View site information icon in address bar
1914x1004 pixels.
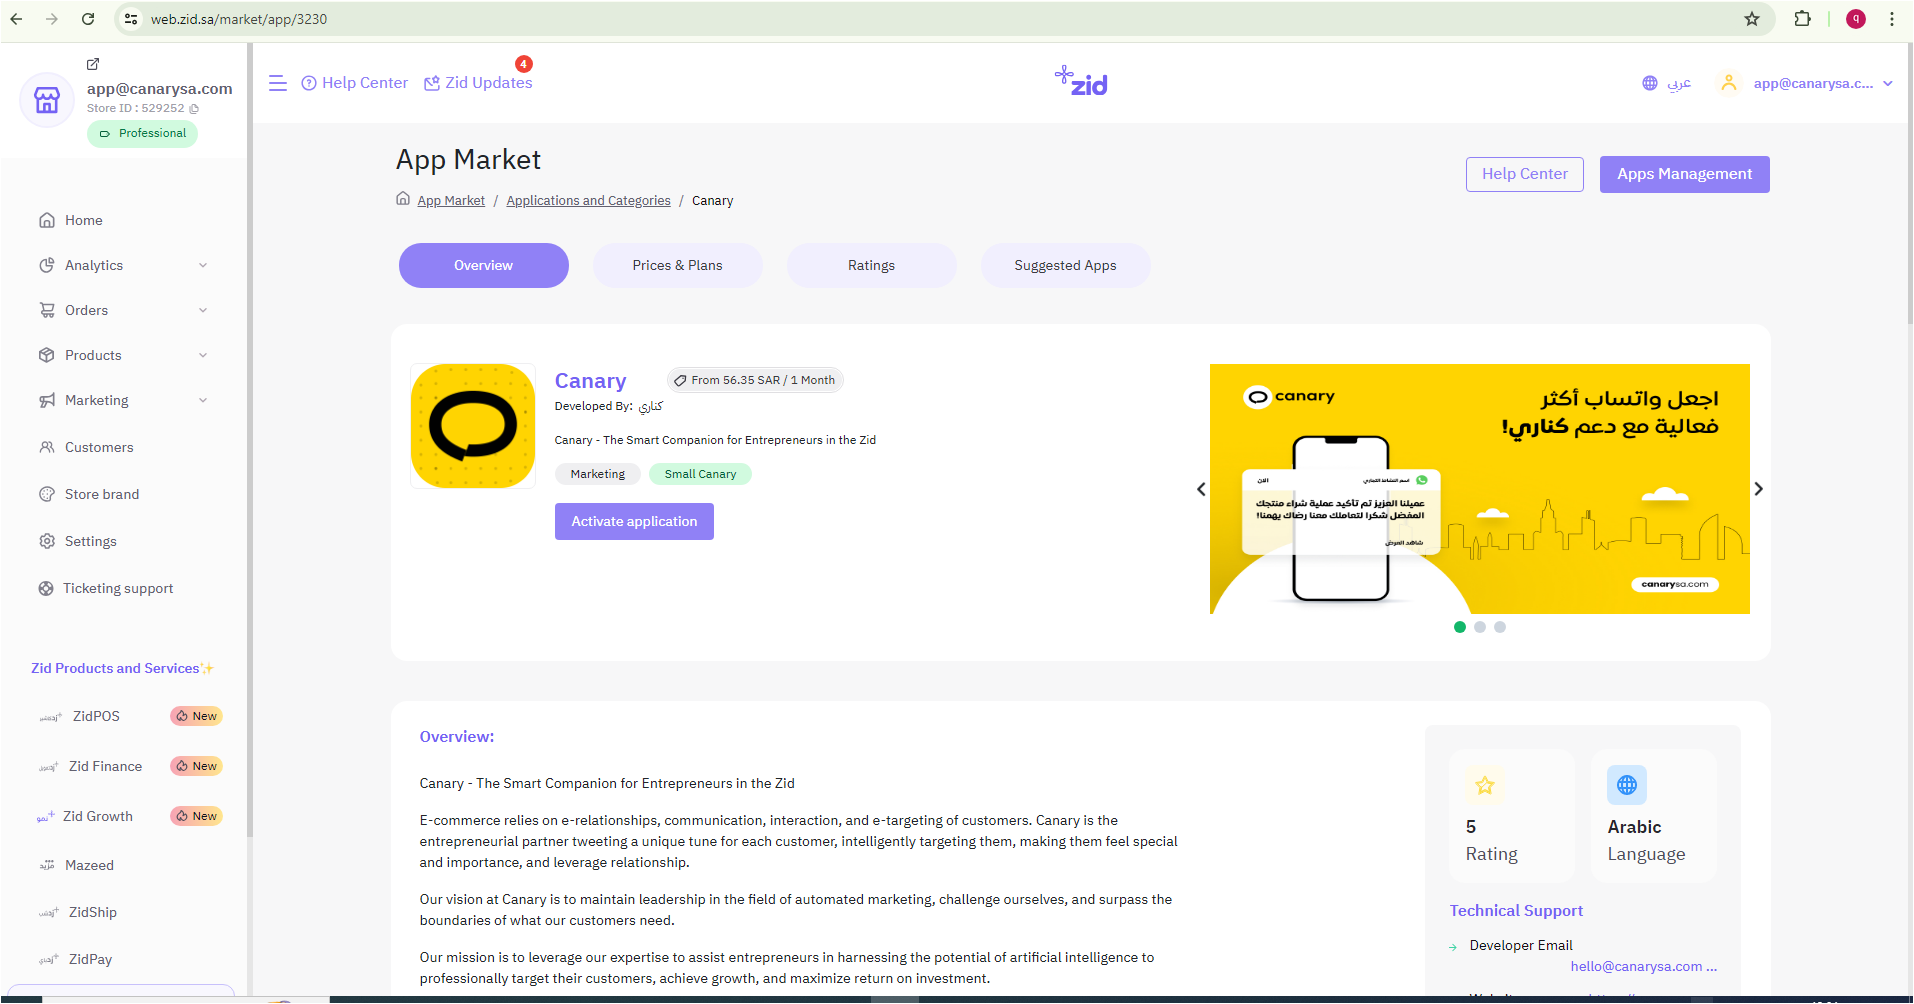coord(131,19)
